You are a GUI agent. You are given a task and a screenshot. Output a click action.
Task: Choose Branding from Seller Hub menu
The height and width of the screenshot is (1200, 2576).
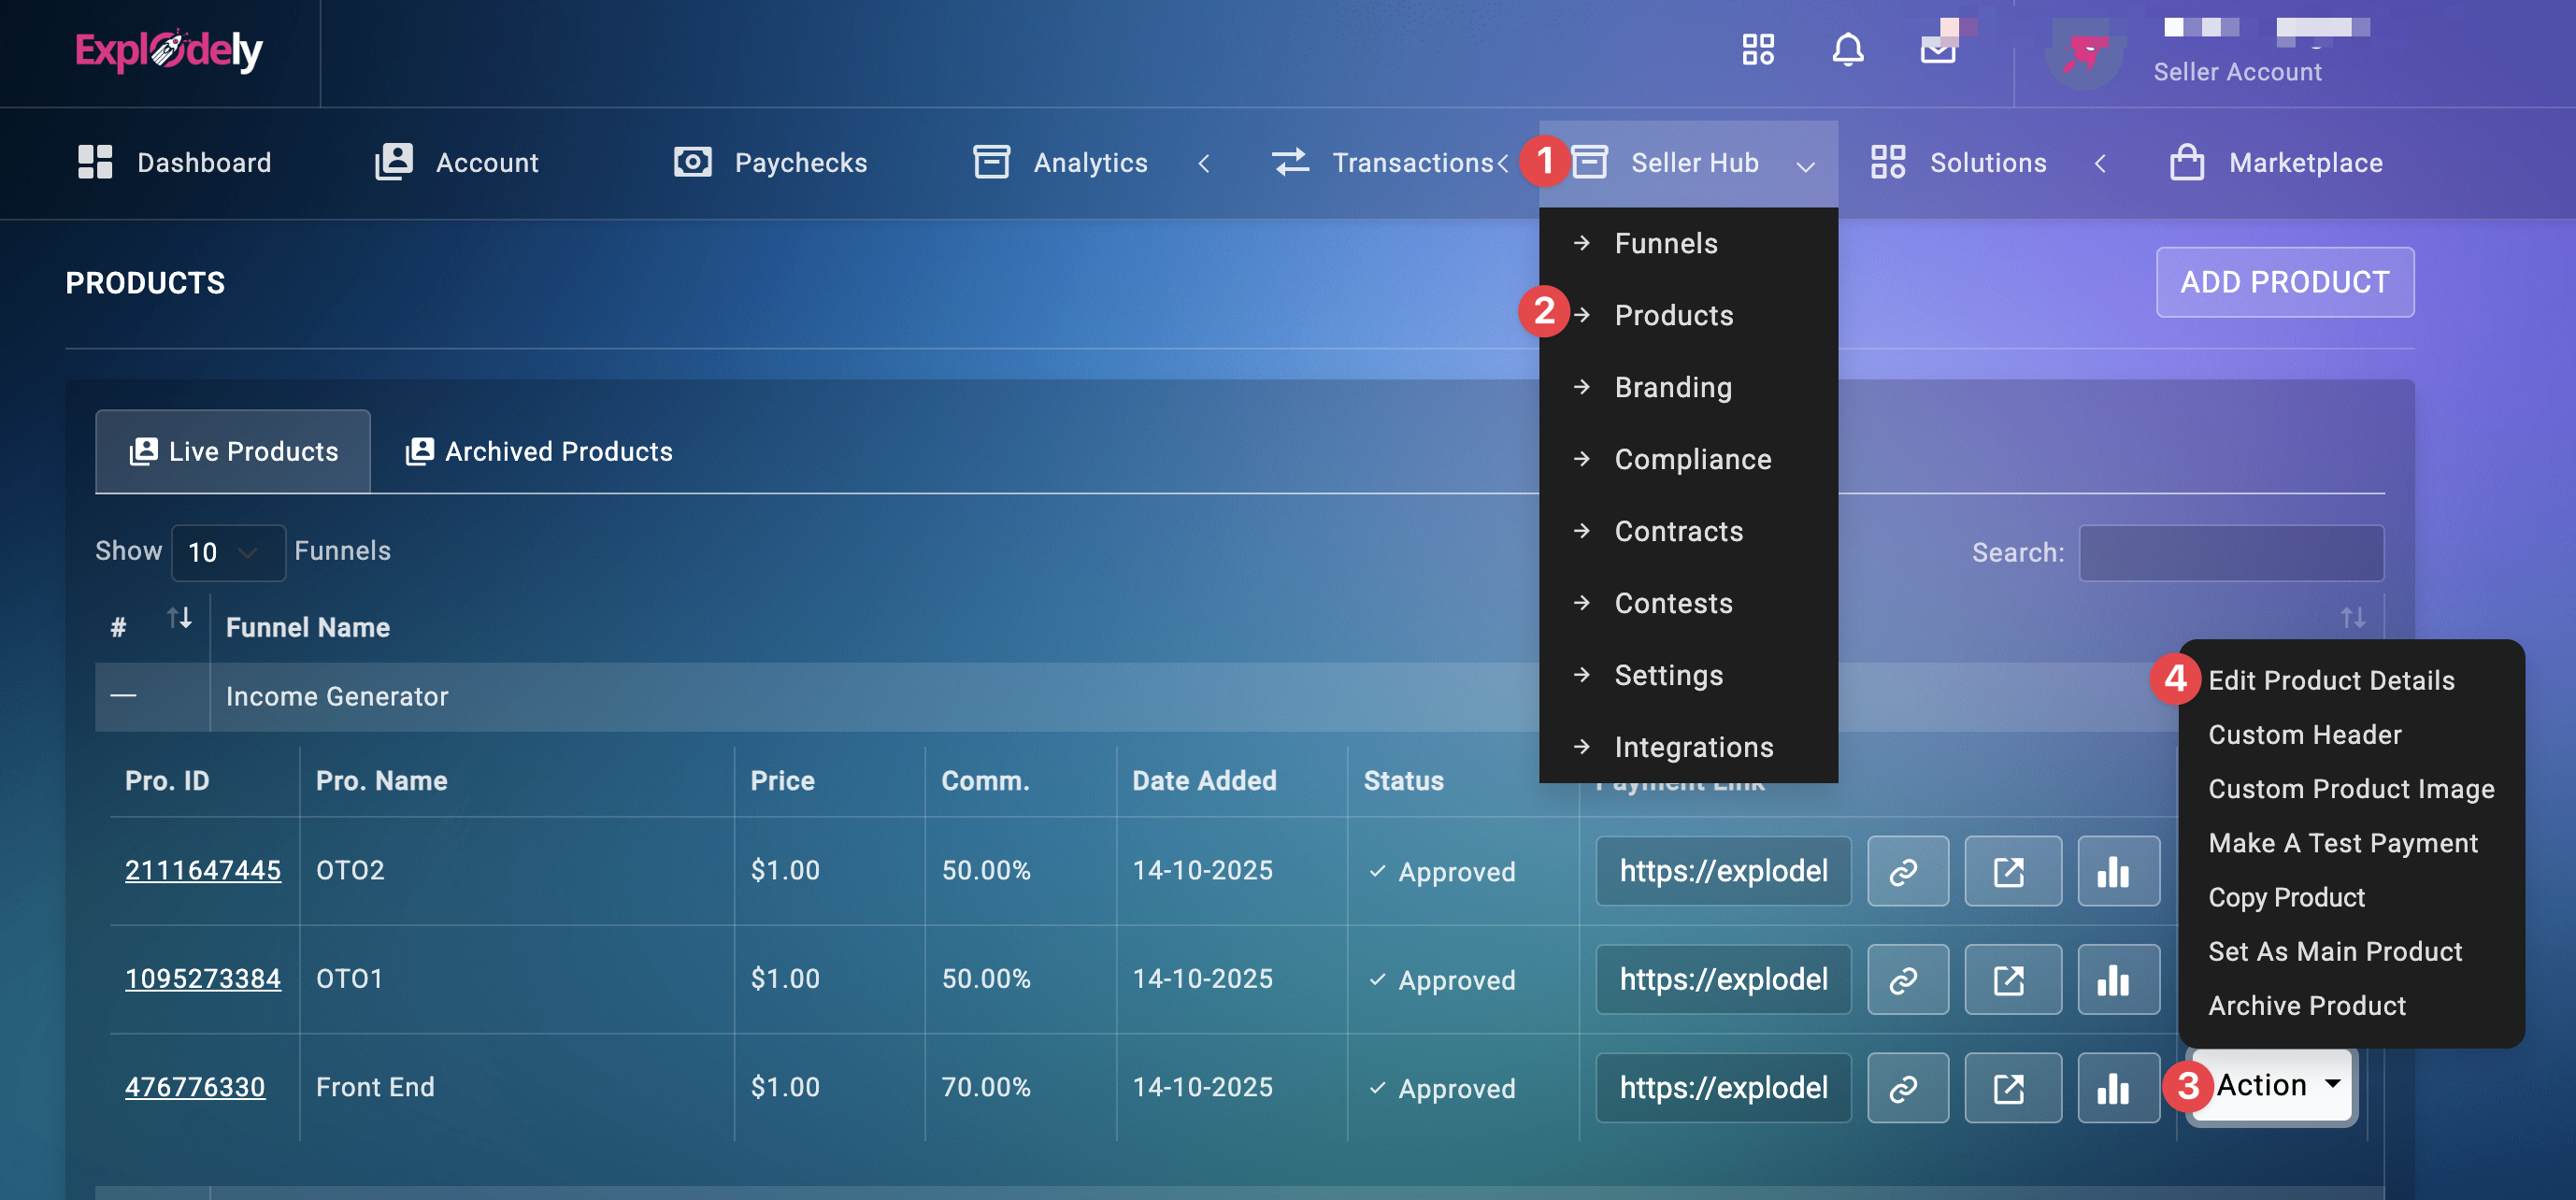(x=1672, y=387)
